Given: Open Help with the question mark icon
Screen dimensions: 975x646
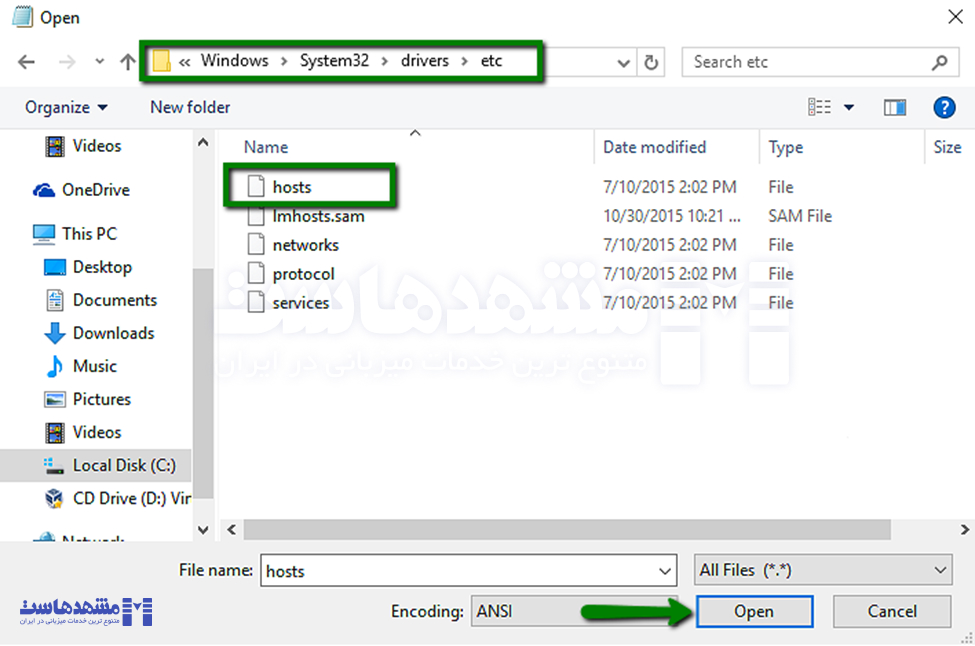Looking at the screenshot, I should click(944, 107).
